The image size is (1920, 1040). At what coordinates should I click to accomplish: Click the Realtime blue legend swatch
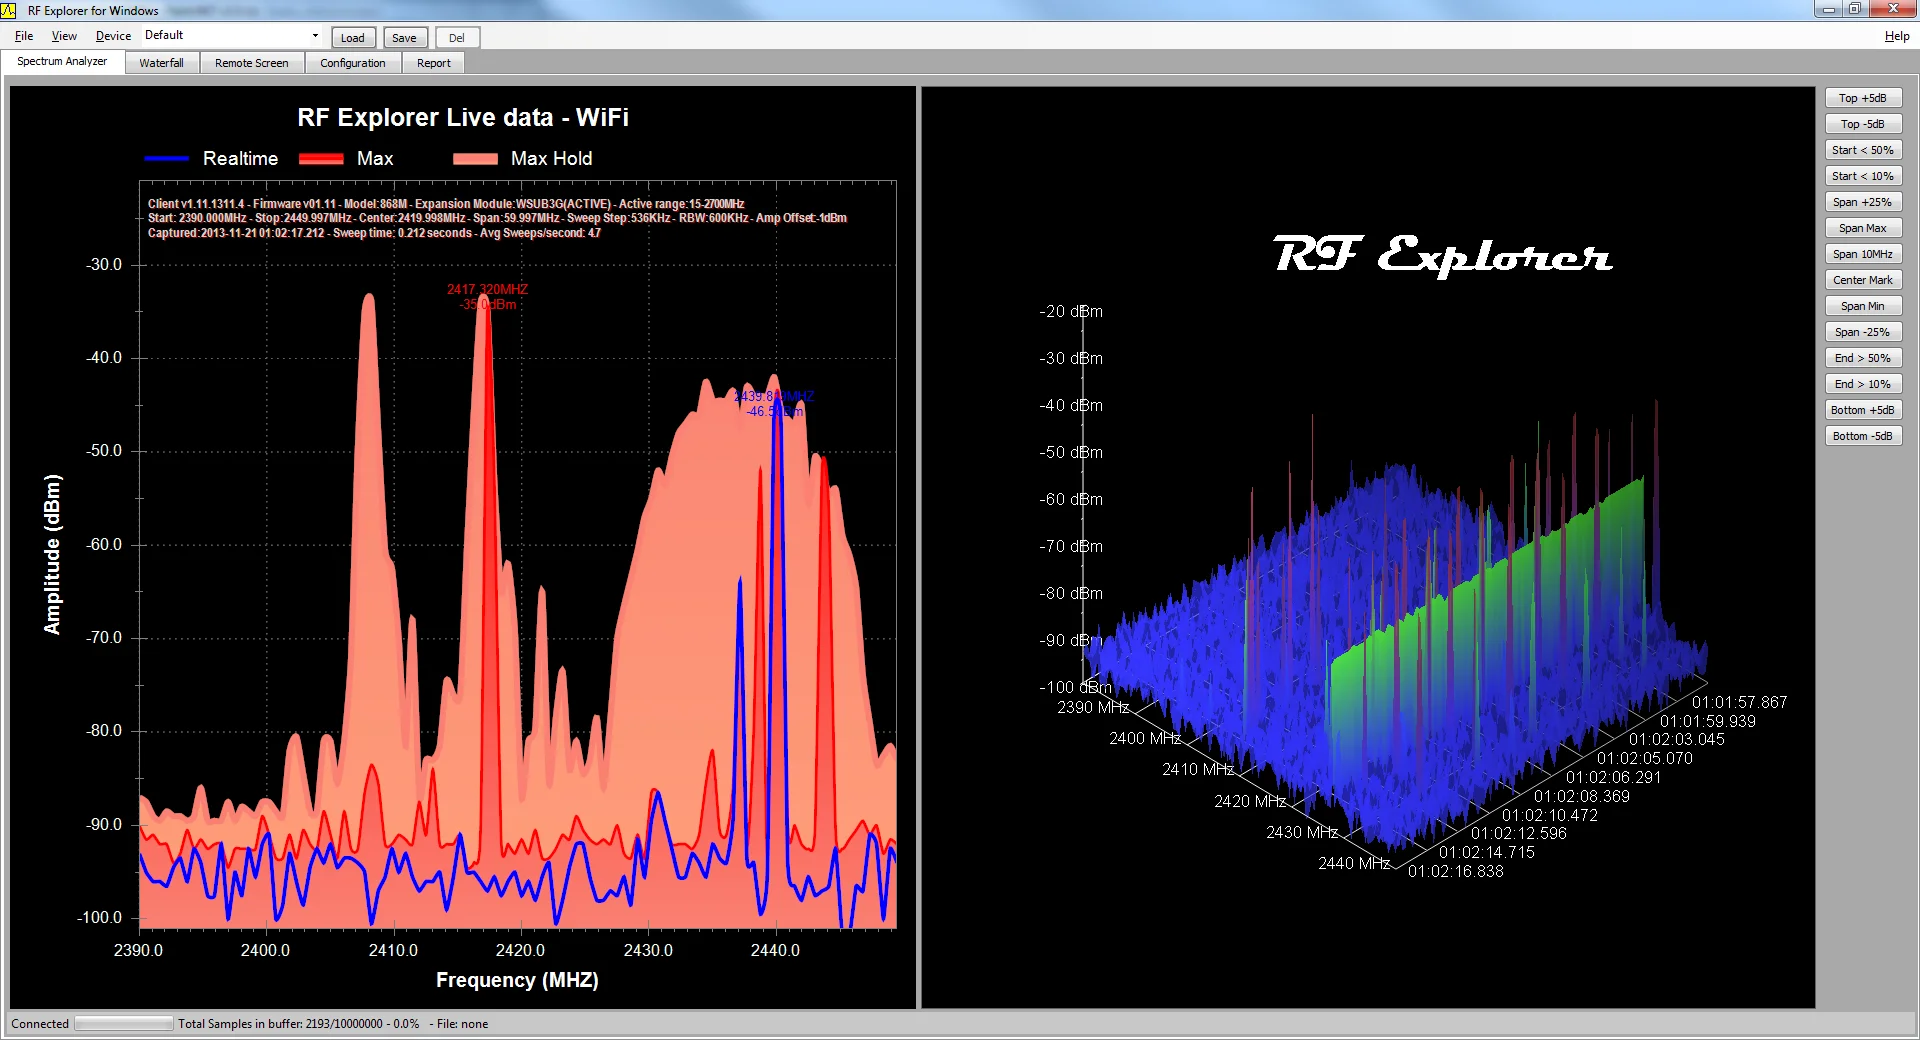[x=166, y=159]
